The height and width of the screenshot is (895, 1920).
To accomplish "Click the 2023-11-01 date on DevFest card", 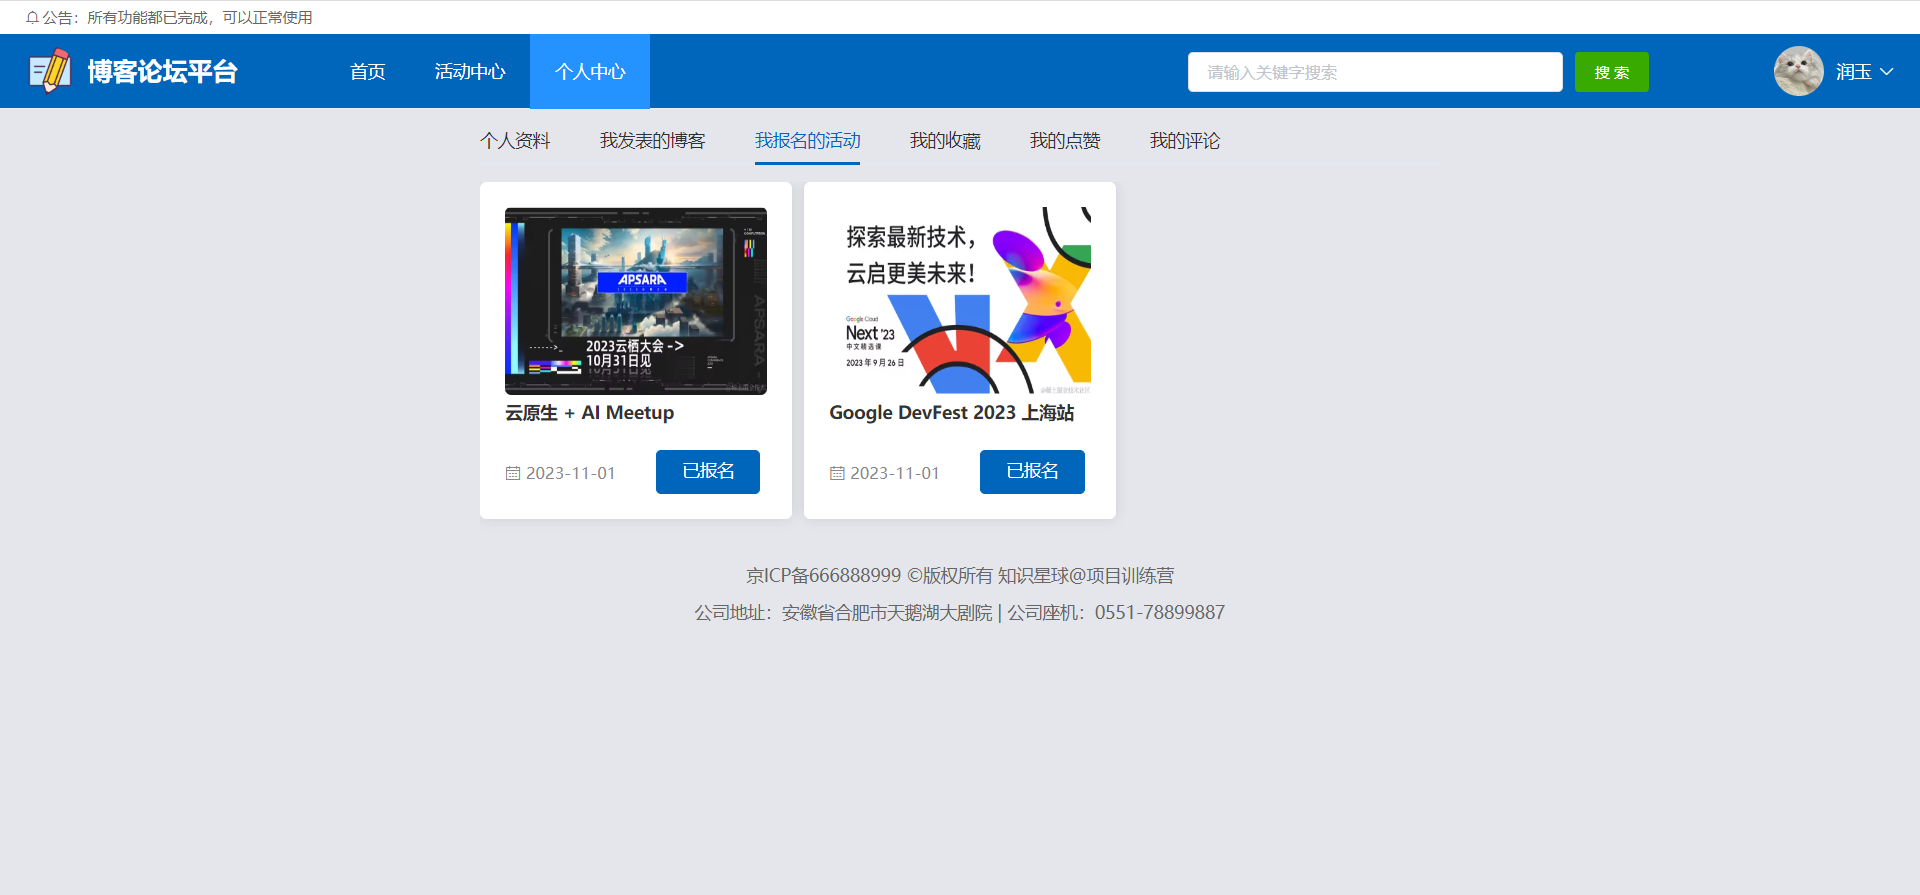I will pos(895,473).
